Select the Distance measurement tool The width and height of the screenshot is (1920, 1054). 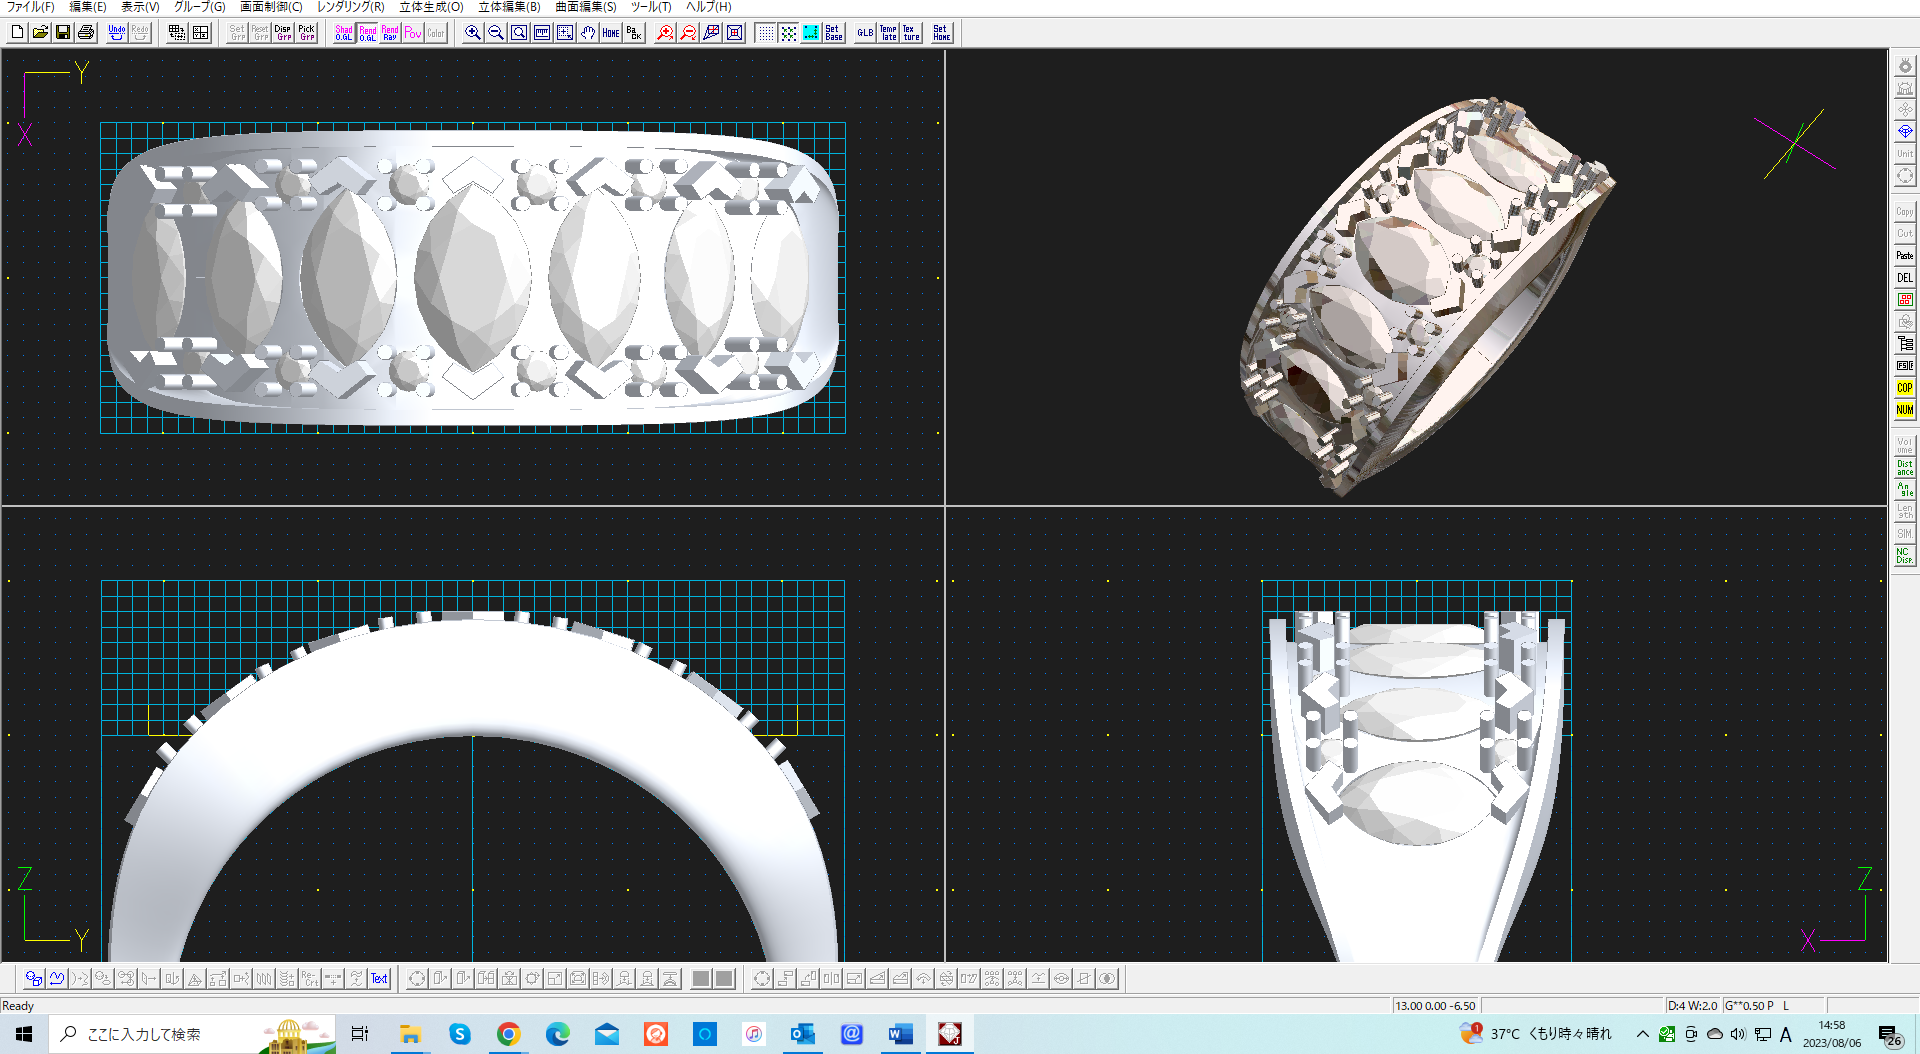click(x=1904, y=466)
